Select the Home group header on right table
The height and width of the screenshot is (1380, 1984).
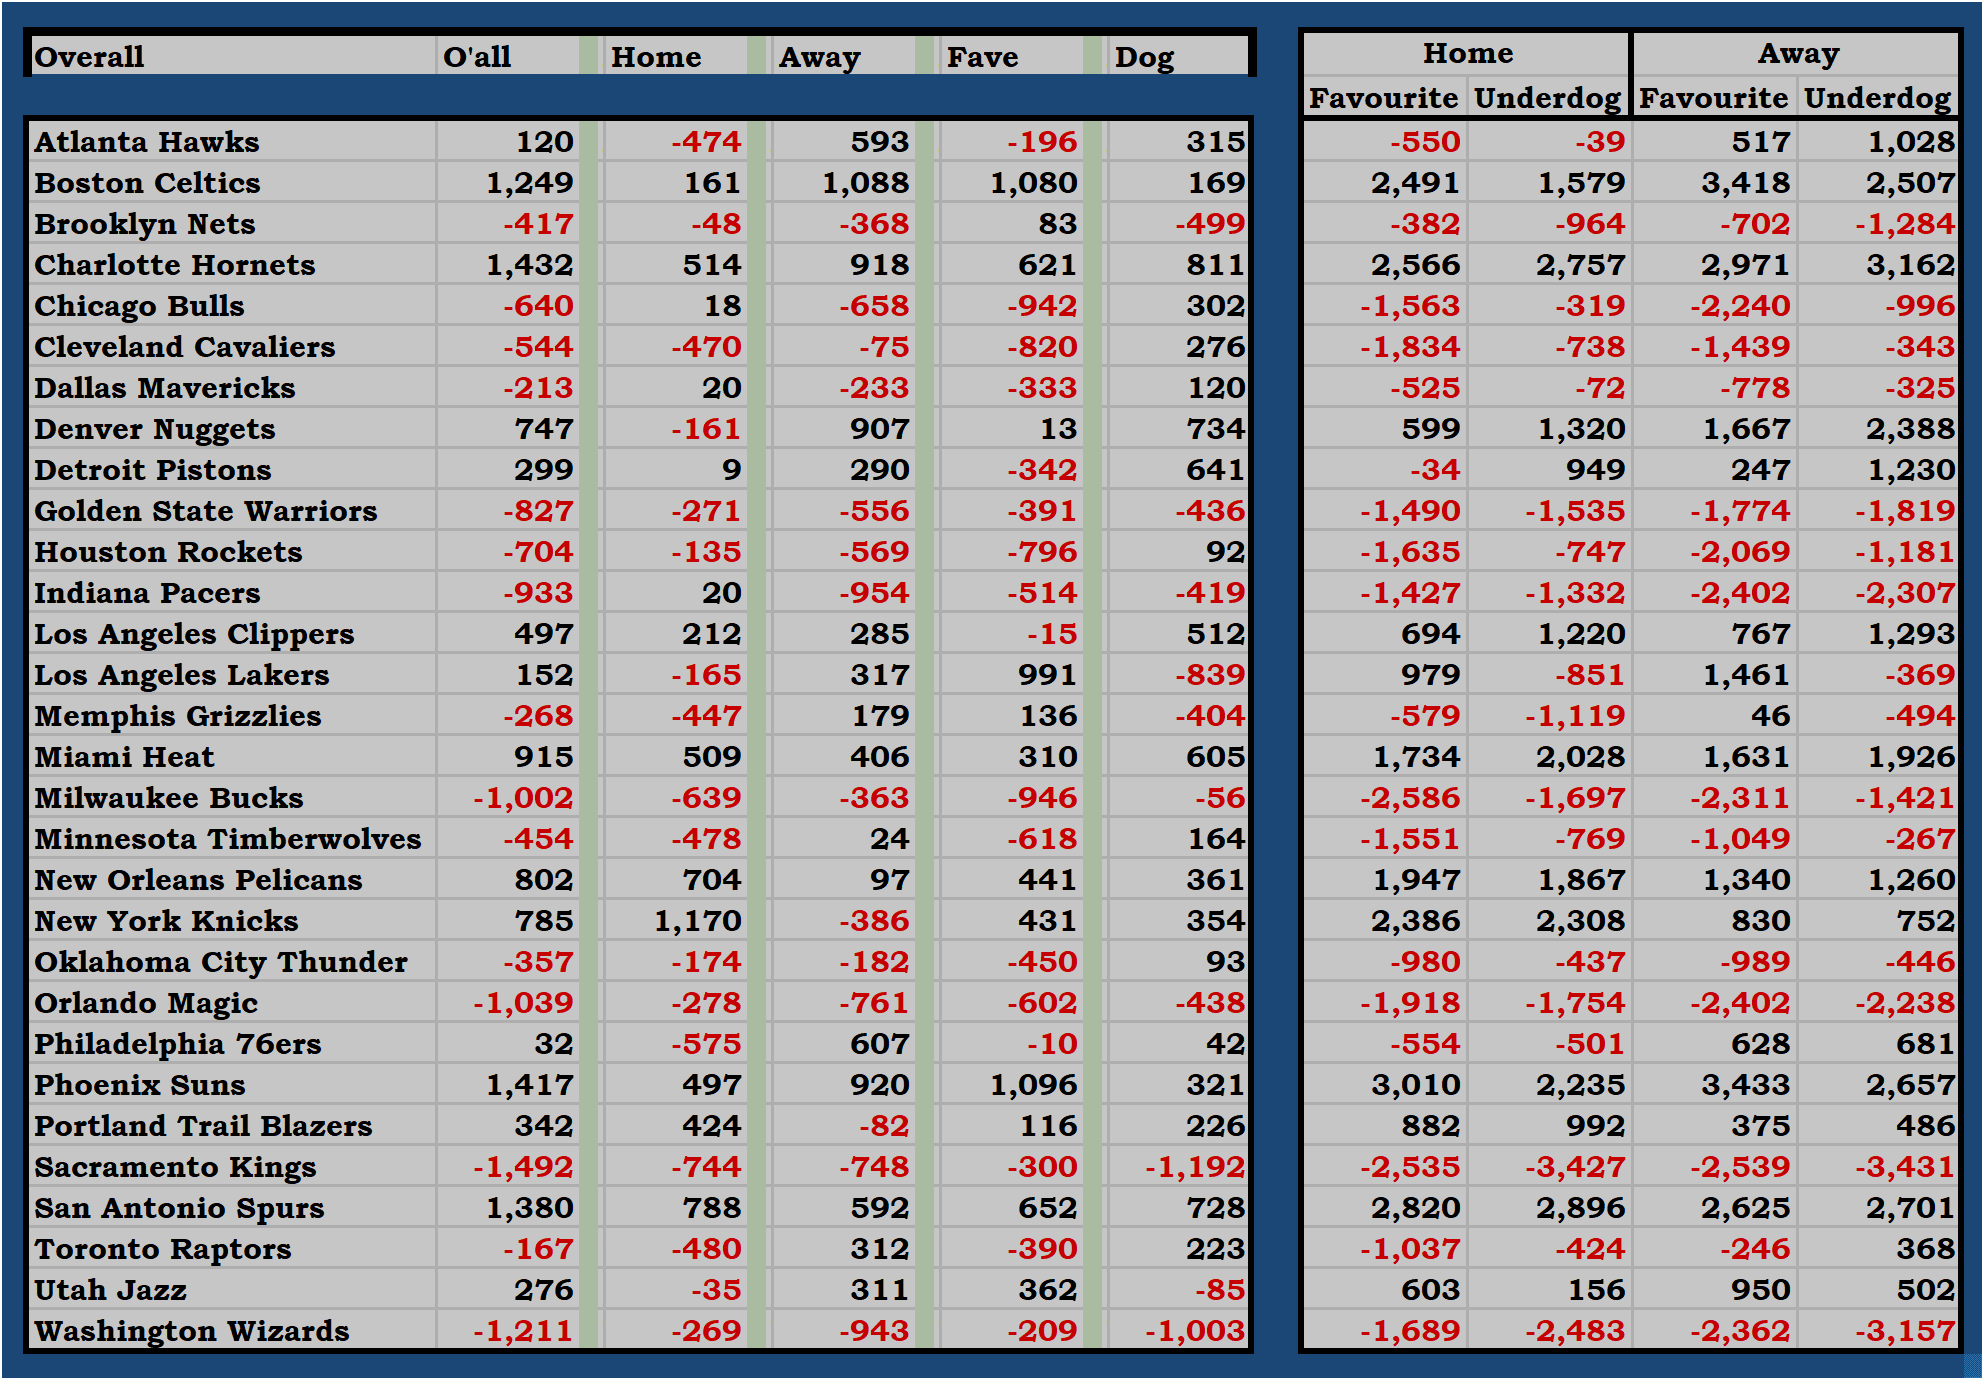(x=1467, y=53)
